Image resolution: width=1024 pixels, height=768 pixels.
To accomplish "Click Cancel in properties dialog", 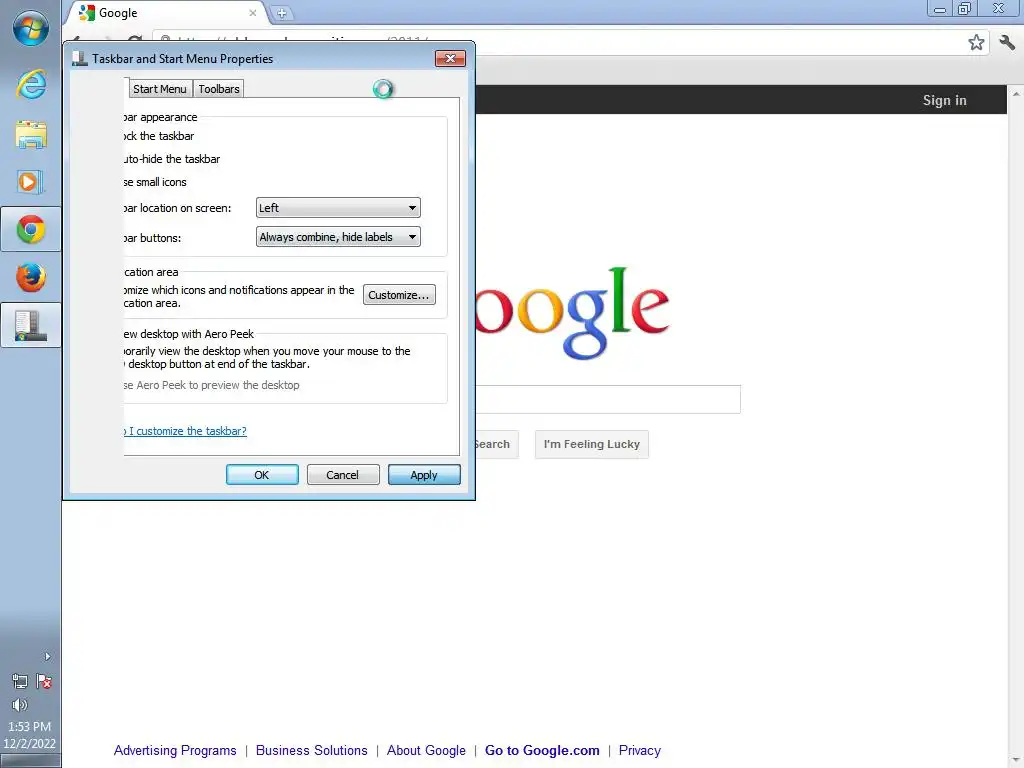I will (343, 475).
